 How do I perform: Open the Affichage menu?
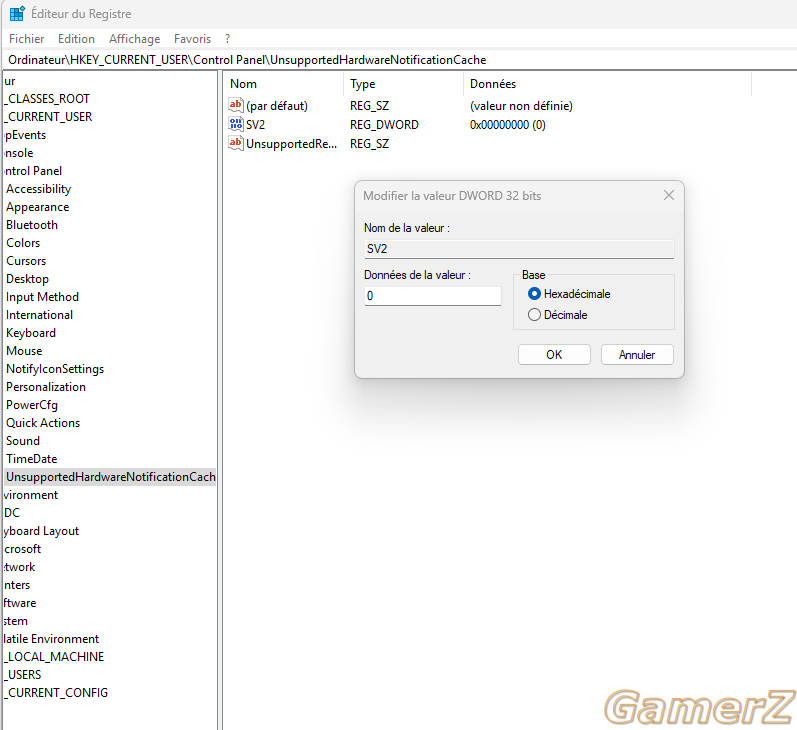(134, 39)
